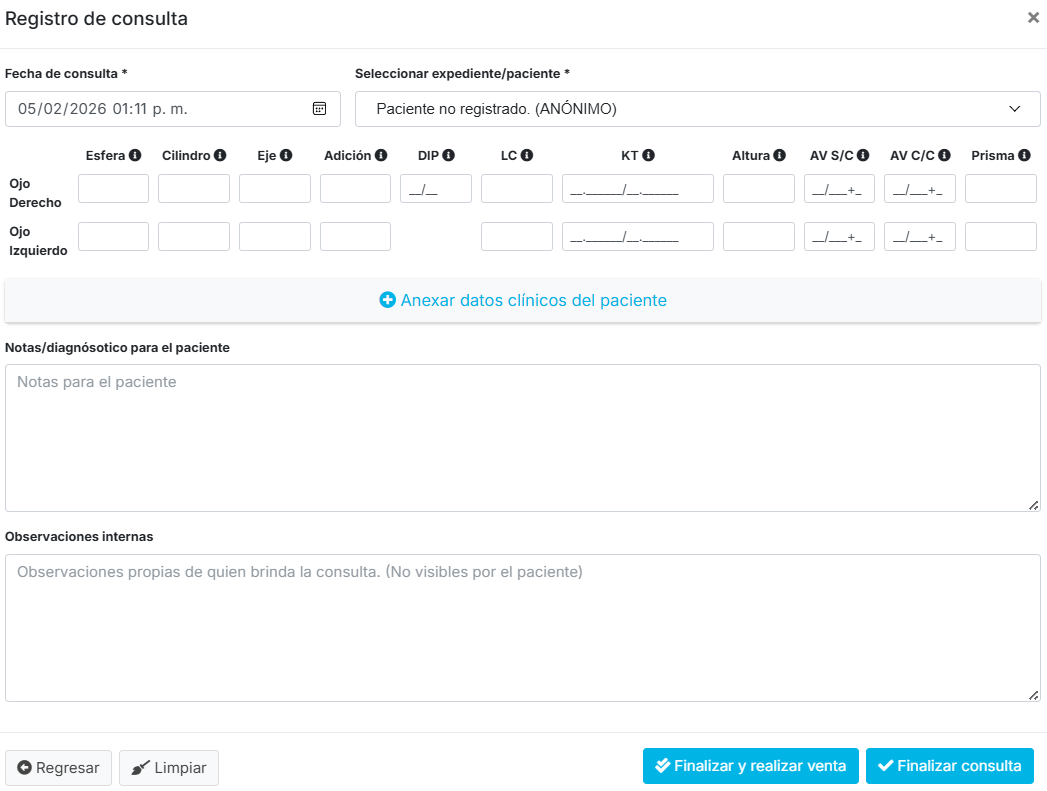Viewport: 1047px width, 791px height.
Task: Click Finalizar y realizar venta
Action: point(750,767)
